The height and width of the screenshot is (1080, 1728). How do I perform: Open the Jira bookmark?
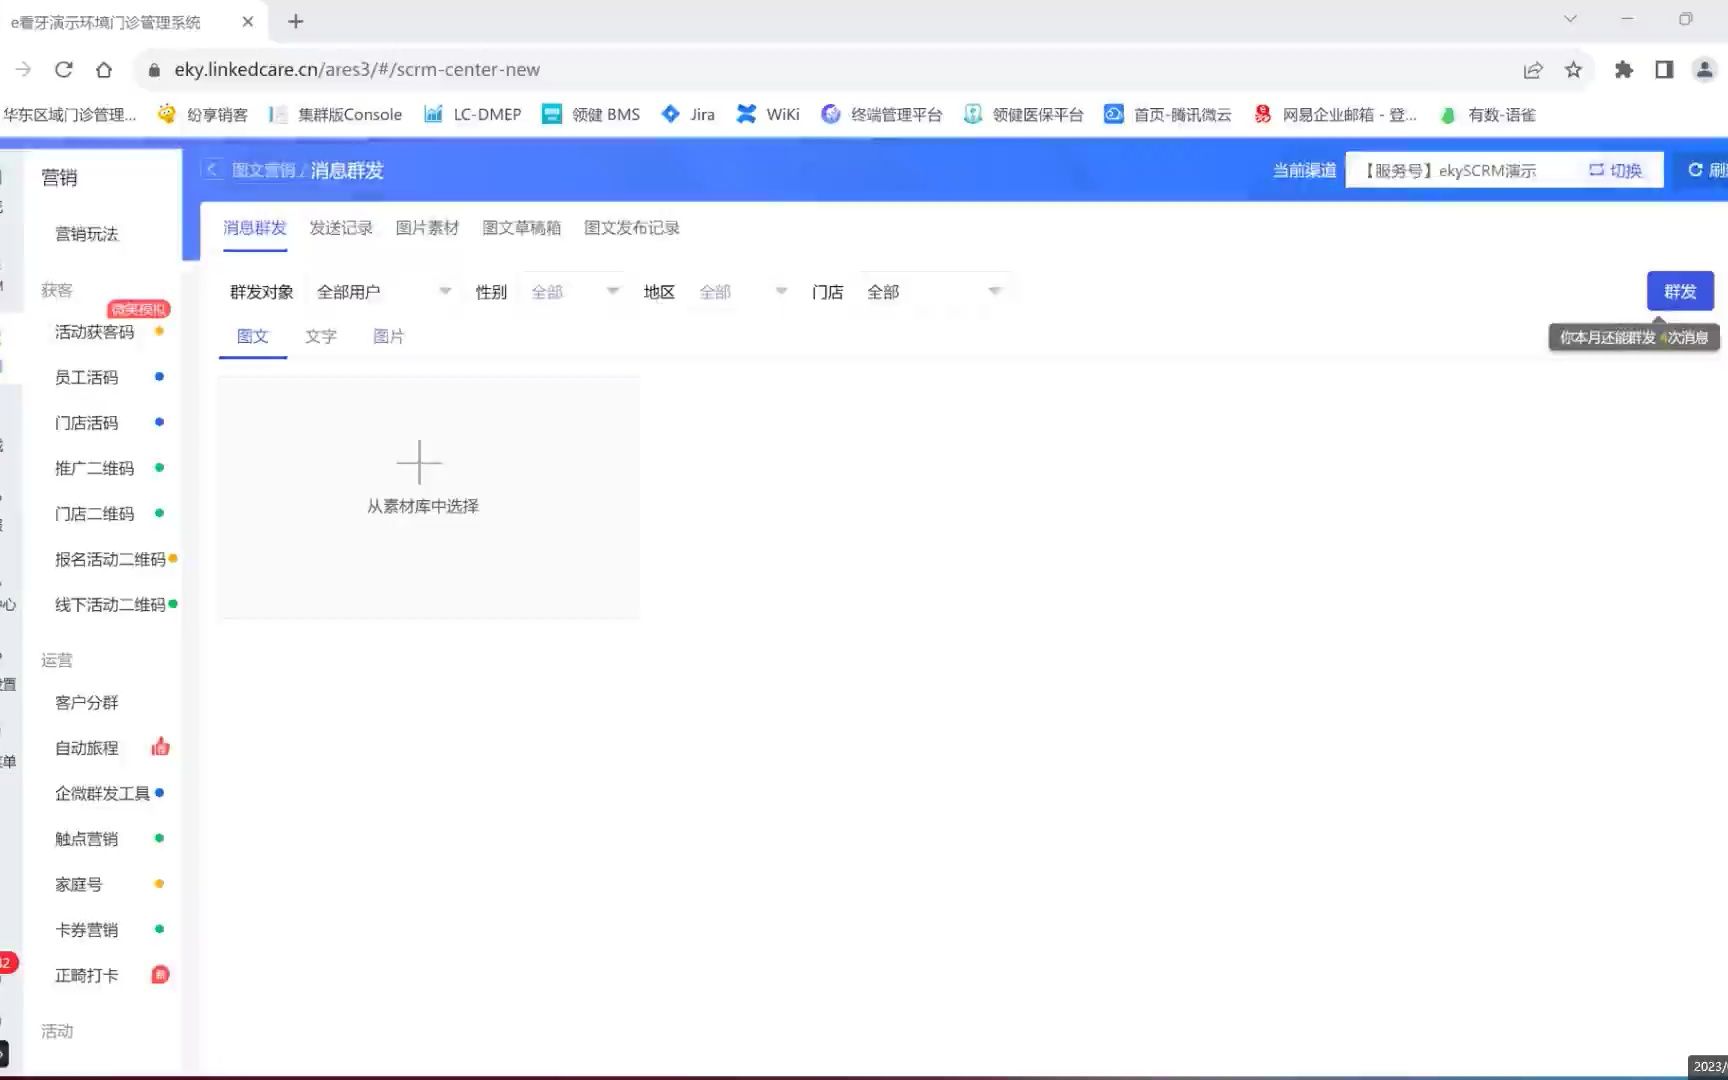click(689, 114)
